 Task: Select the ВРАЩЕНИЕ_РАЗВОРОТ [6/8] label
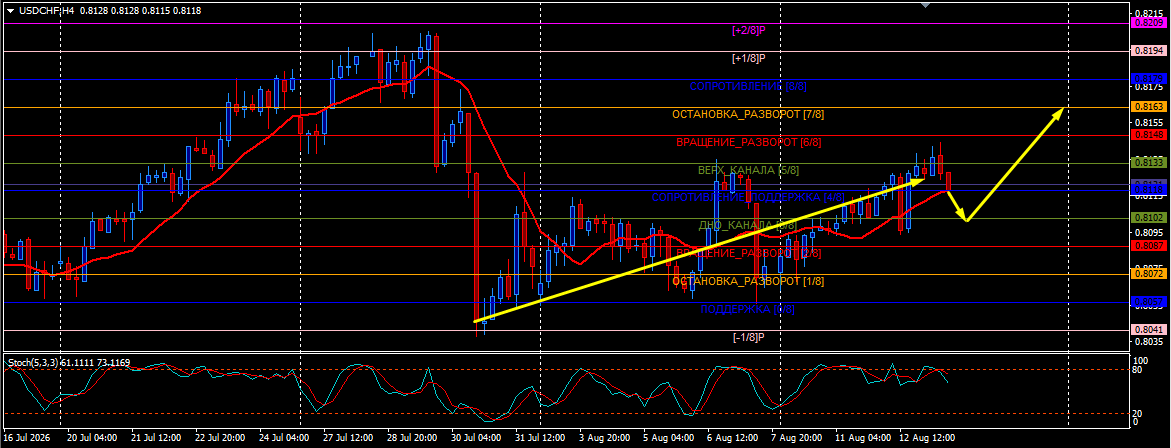[748, 142]
